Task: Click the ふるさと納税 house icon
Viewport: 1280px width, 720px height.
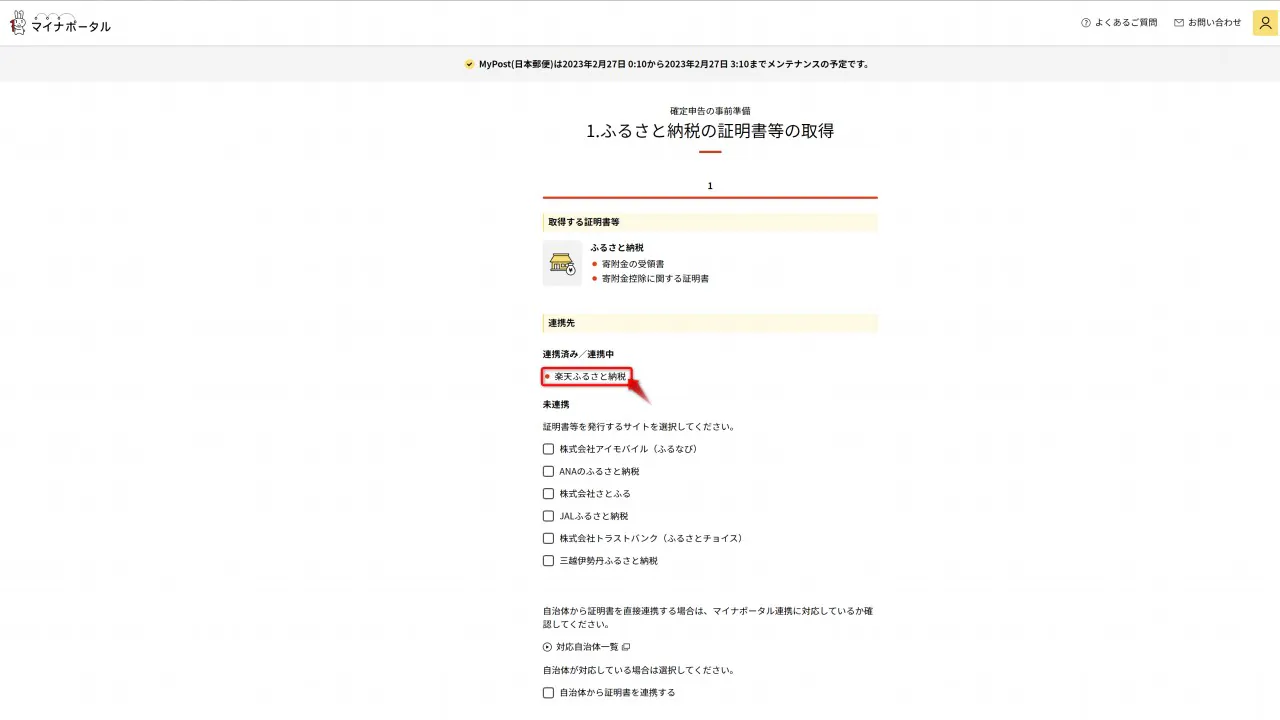Action: 562,263
